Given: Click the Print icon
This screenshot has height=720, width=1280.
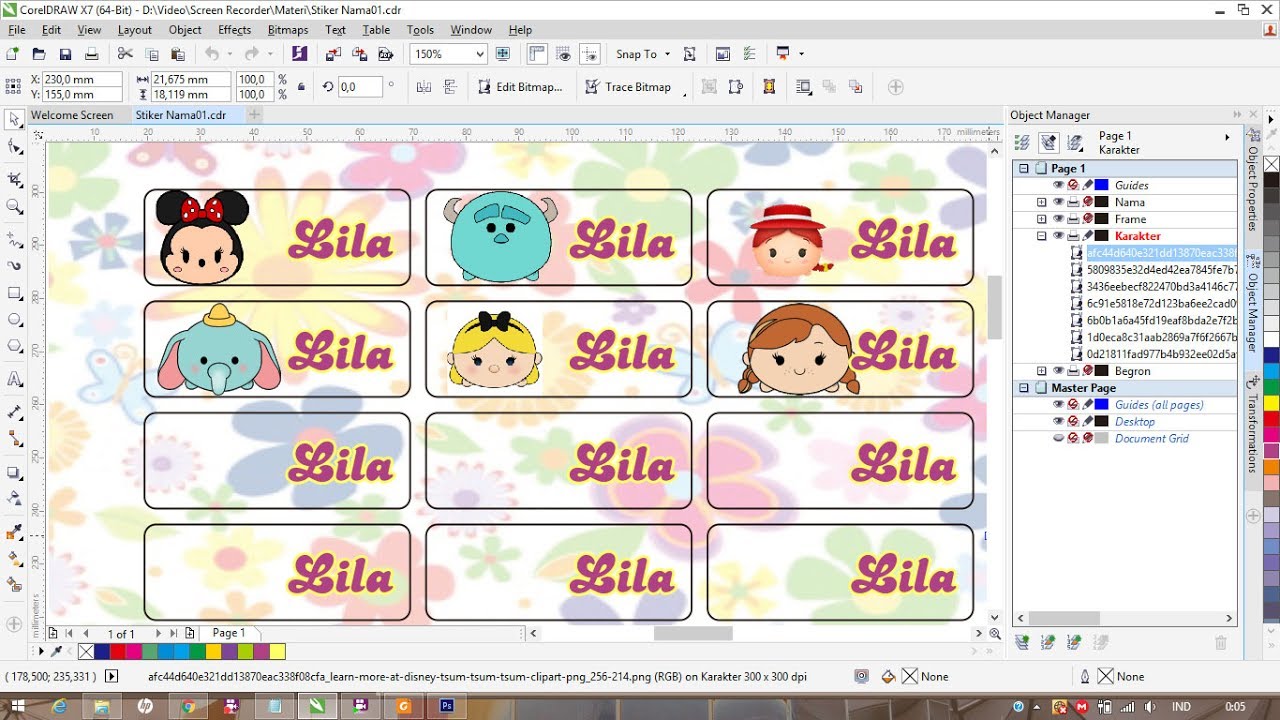Looking at the screenshot, I should 91,54.
